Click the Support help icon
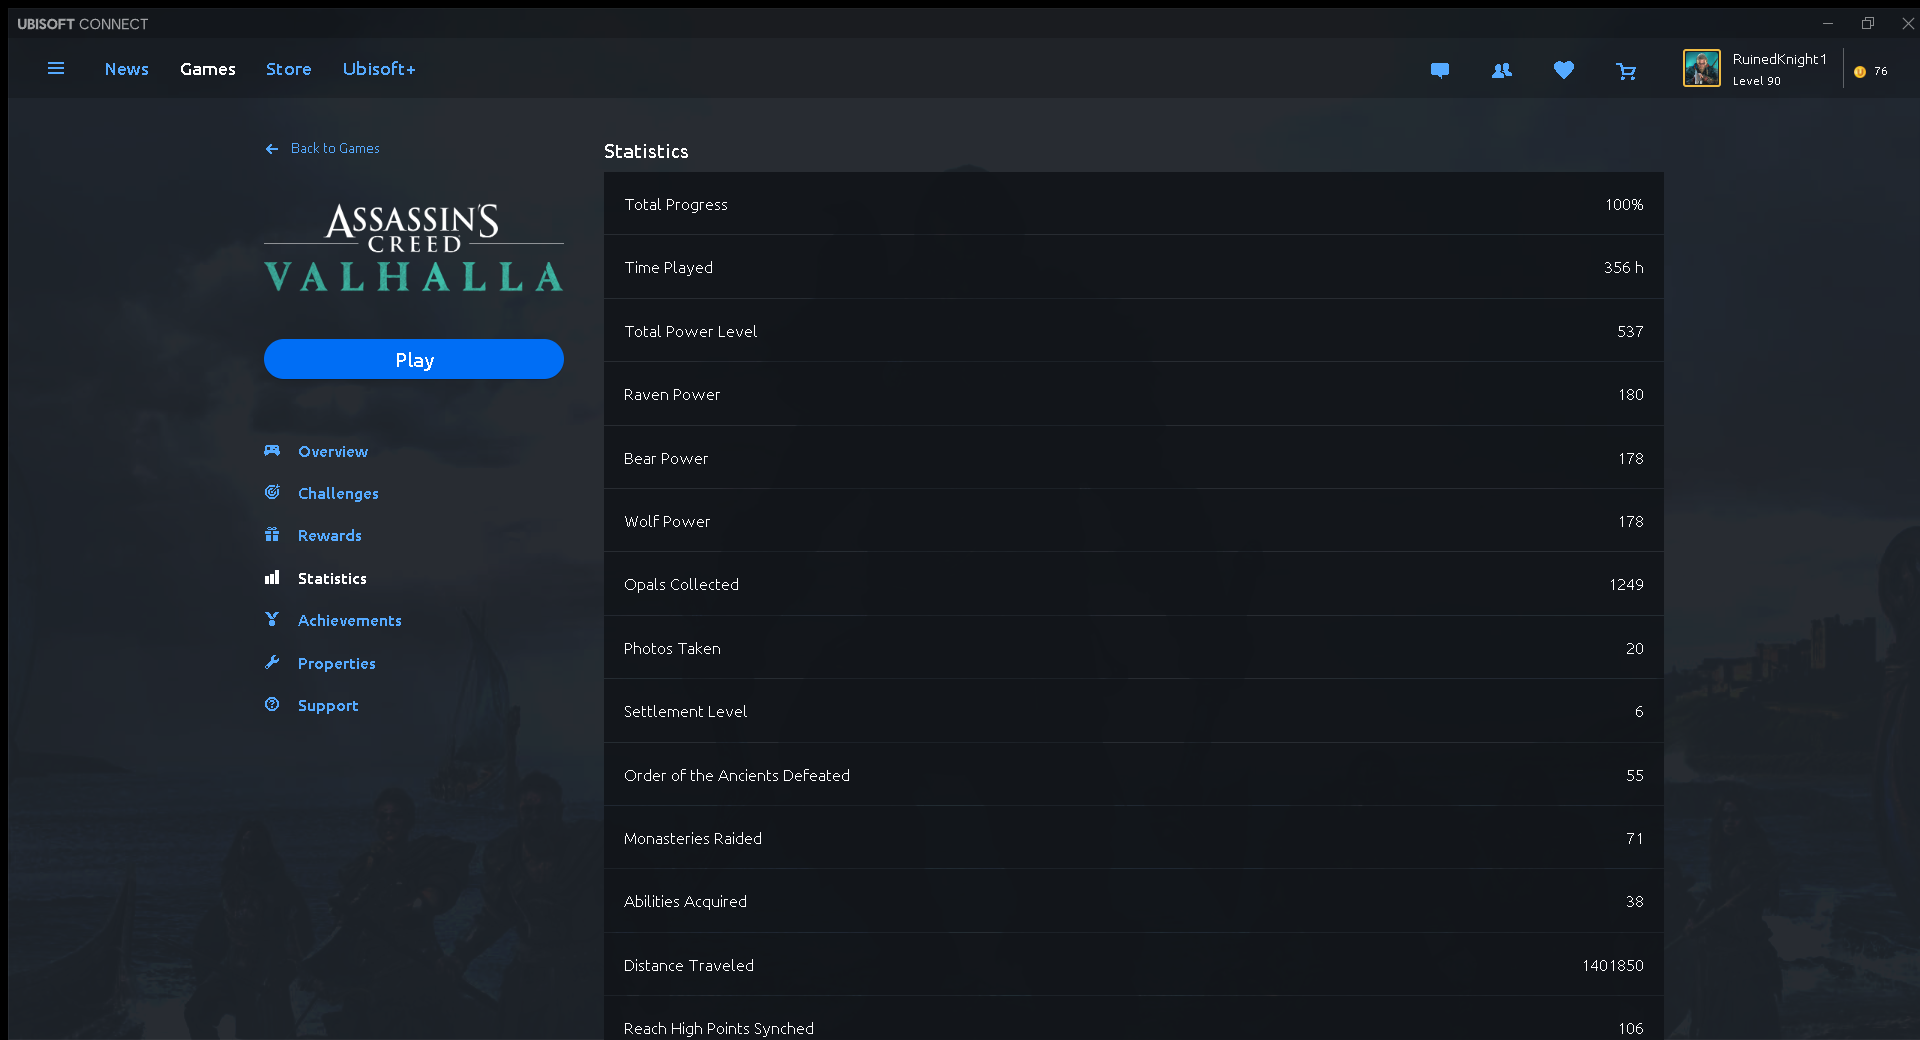Viewport: 1920px width, 1040px height. (x=272, y=705)
